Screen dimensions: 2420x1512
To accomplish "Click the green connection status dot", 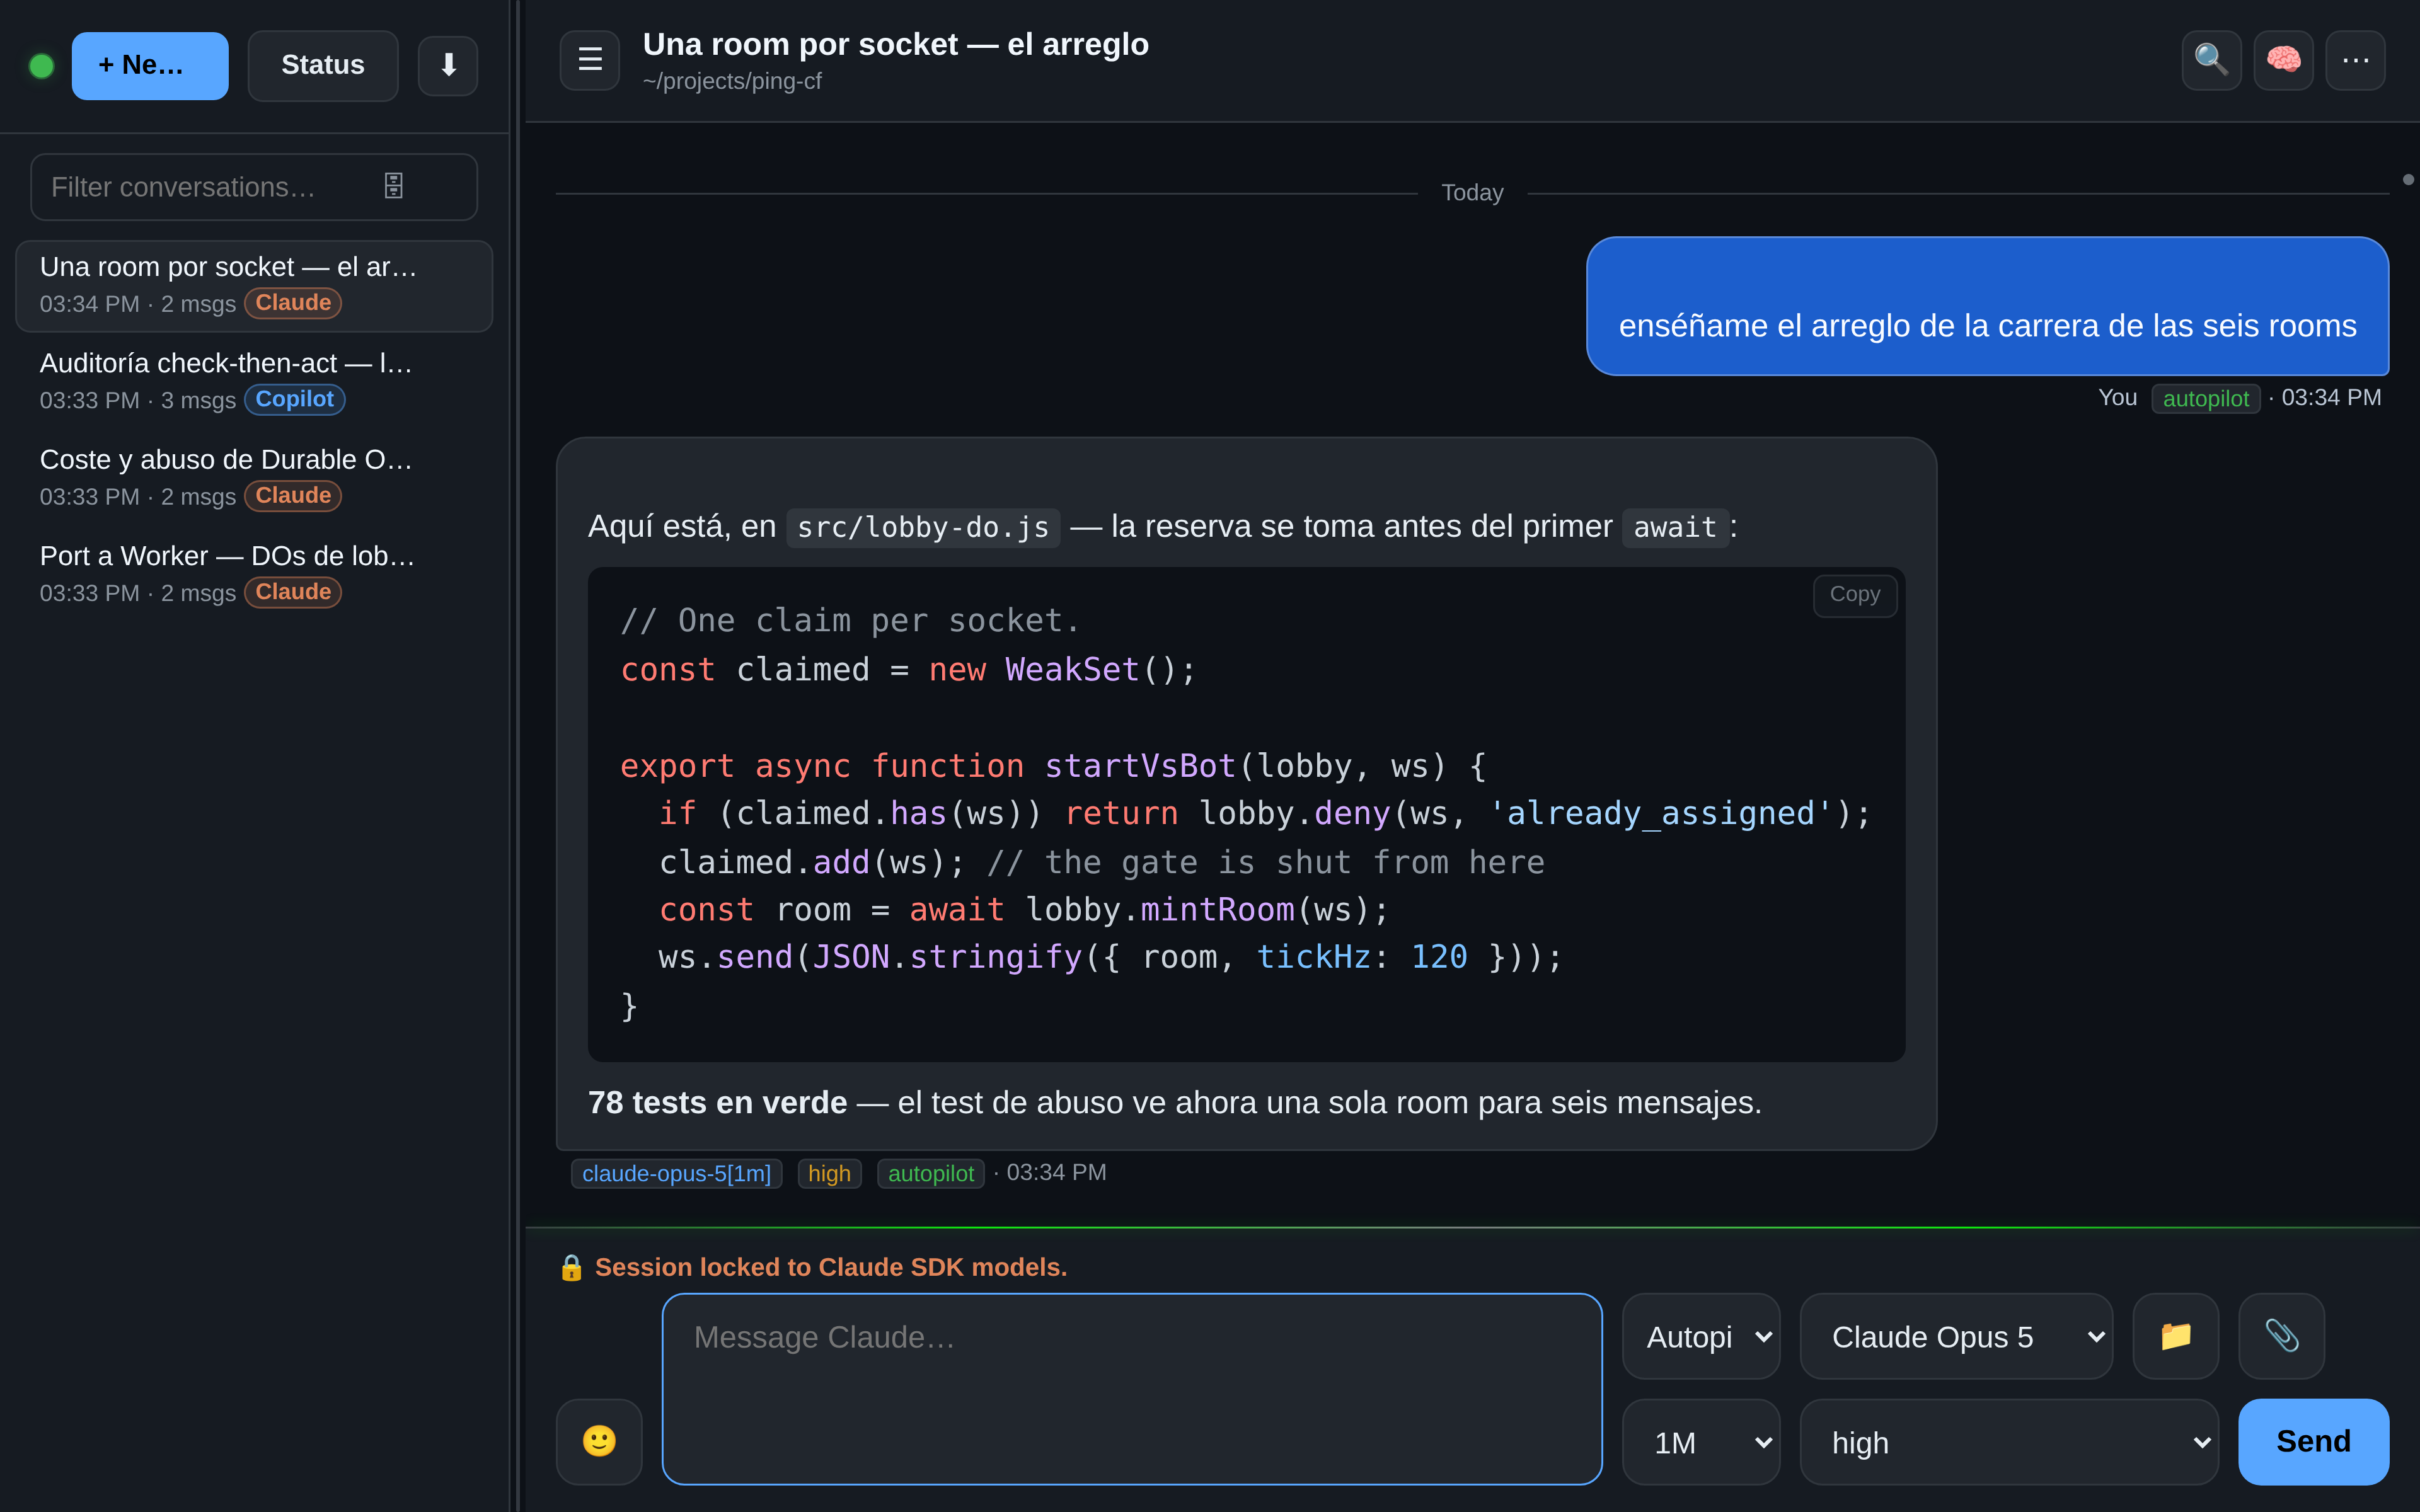I will [42, 66].
